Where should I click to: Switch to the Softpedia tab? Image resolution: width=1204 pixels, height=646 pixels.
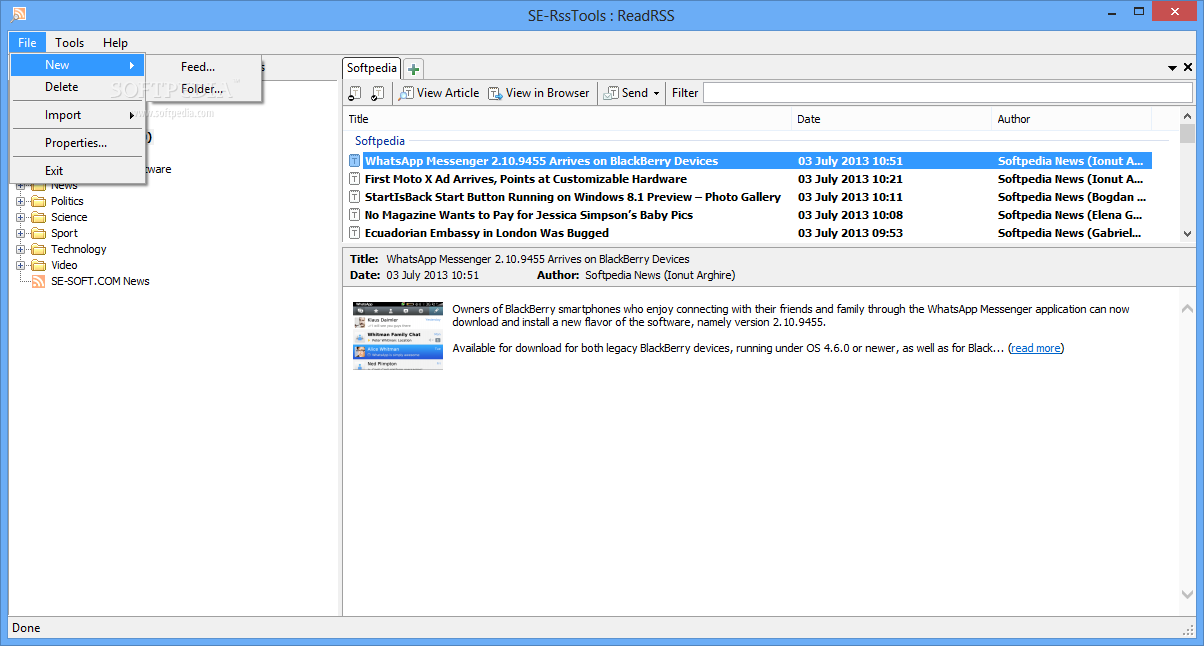(372, 68)
